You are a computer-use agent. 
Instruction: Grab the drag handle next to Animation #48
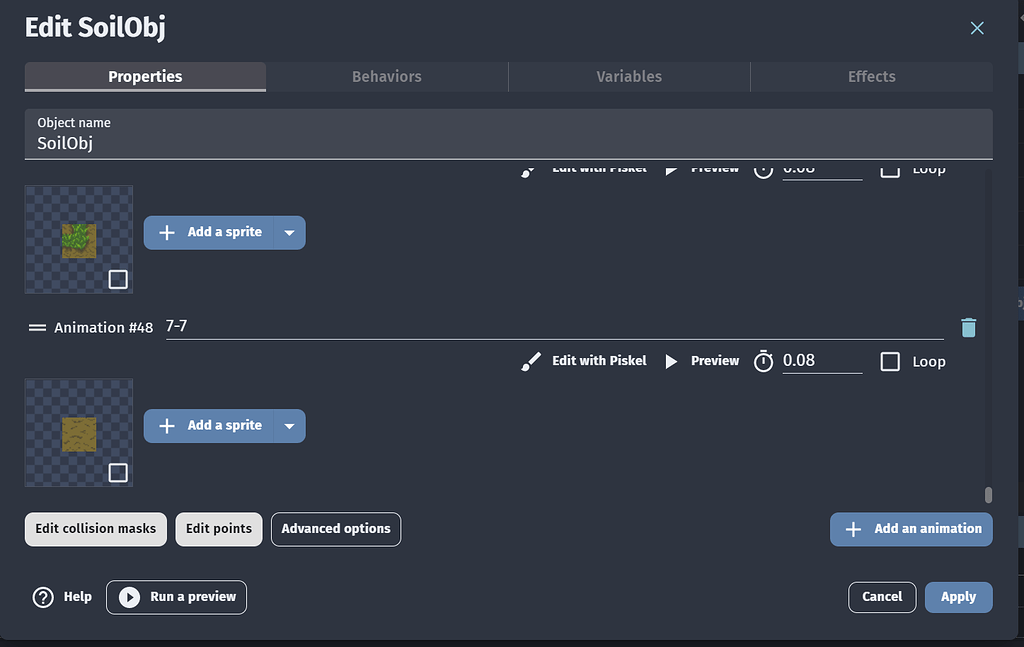point(37,327)
